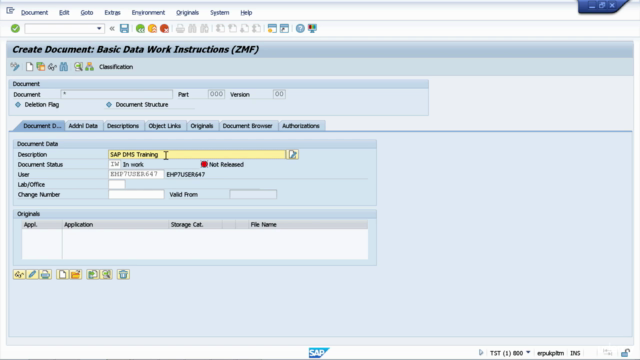
Task: Open the Extras menu
Action: (112, 13)
